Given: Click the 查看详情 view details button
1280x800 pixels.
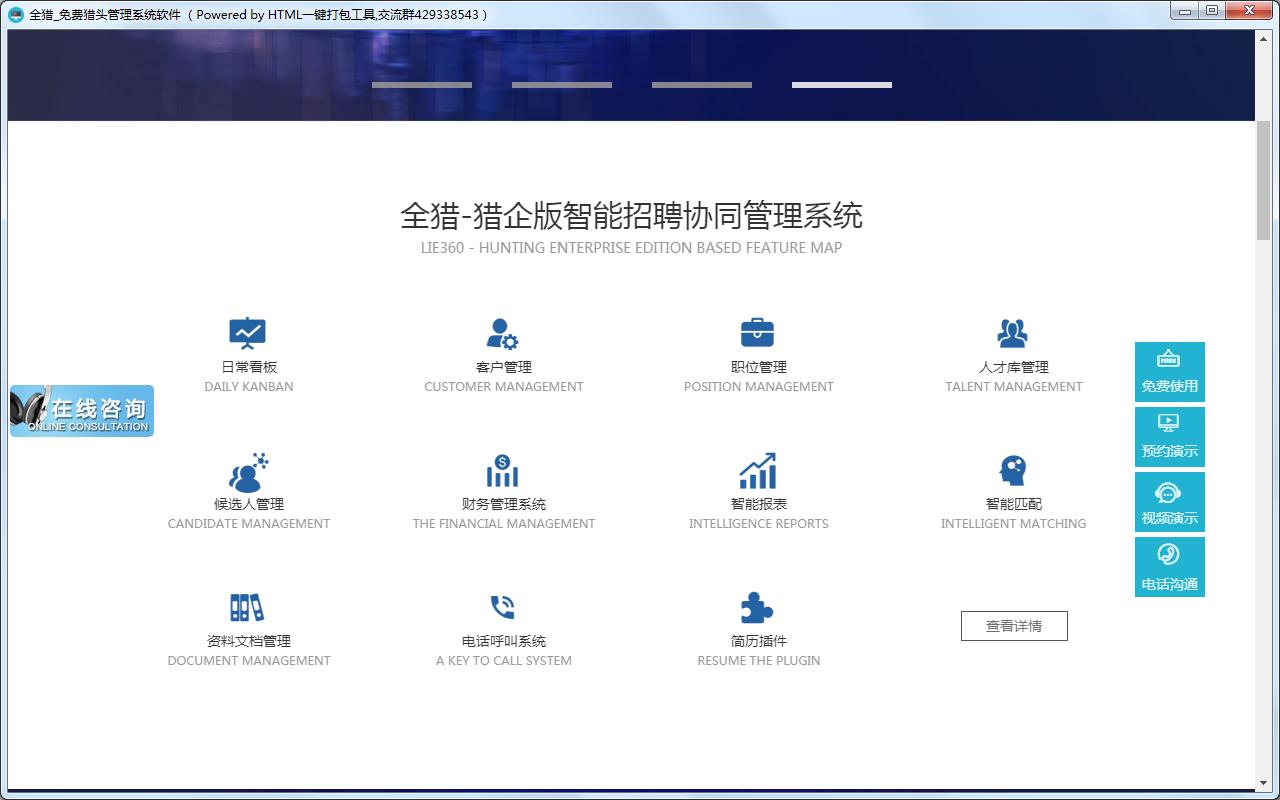Looking at the screenshot, I should coord(1014,626).
